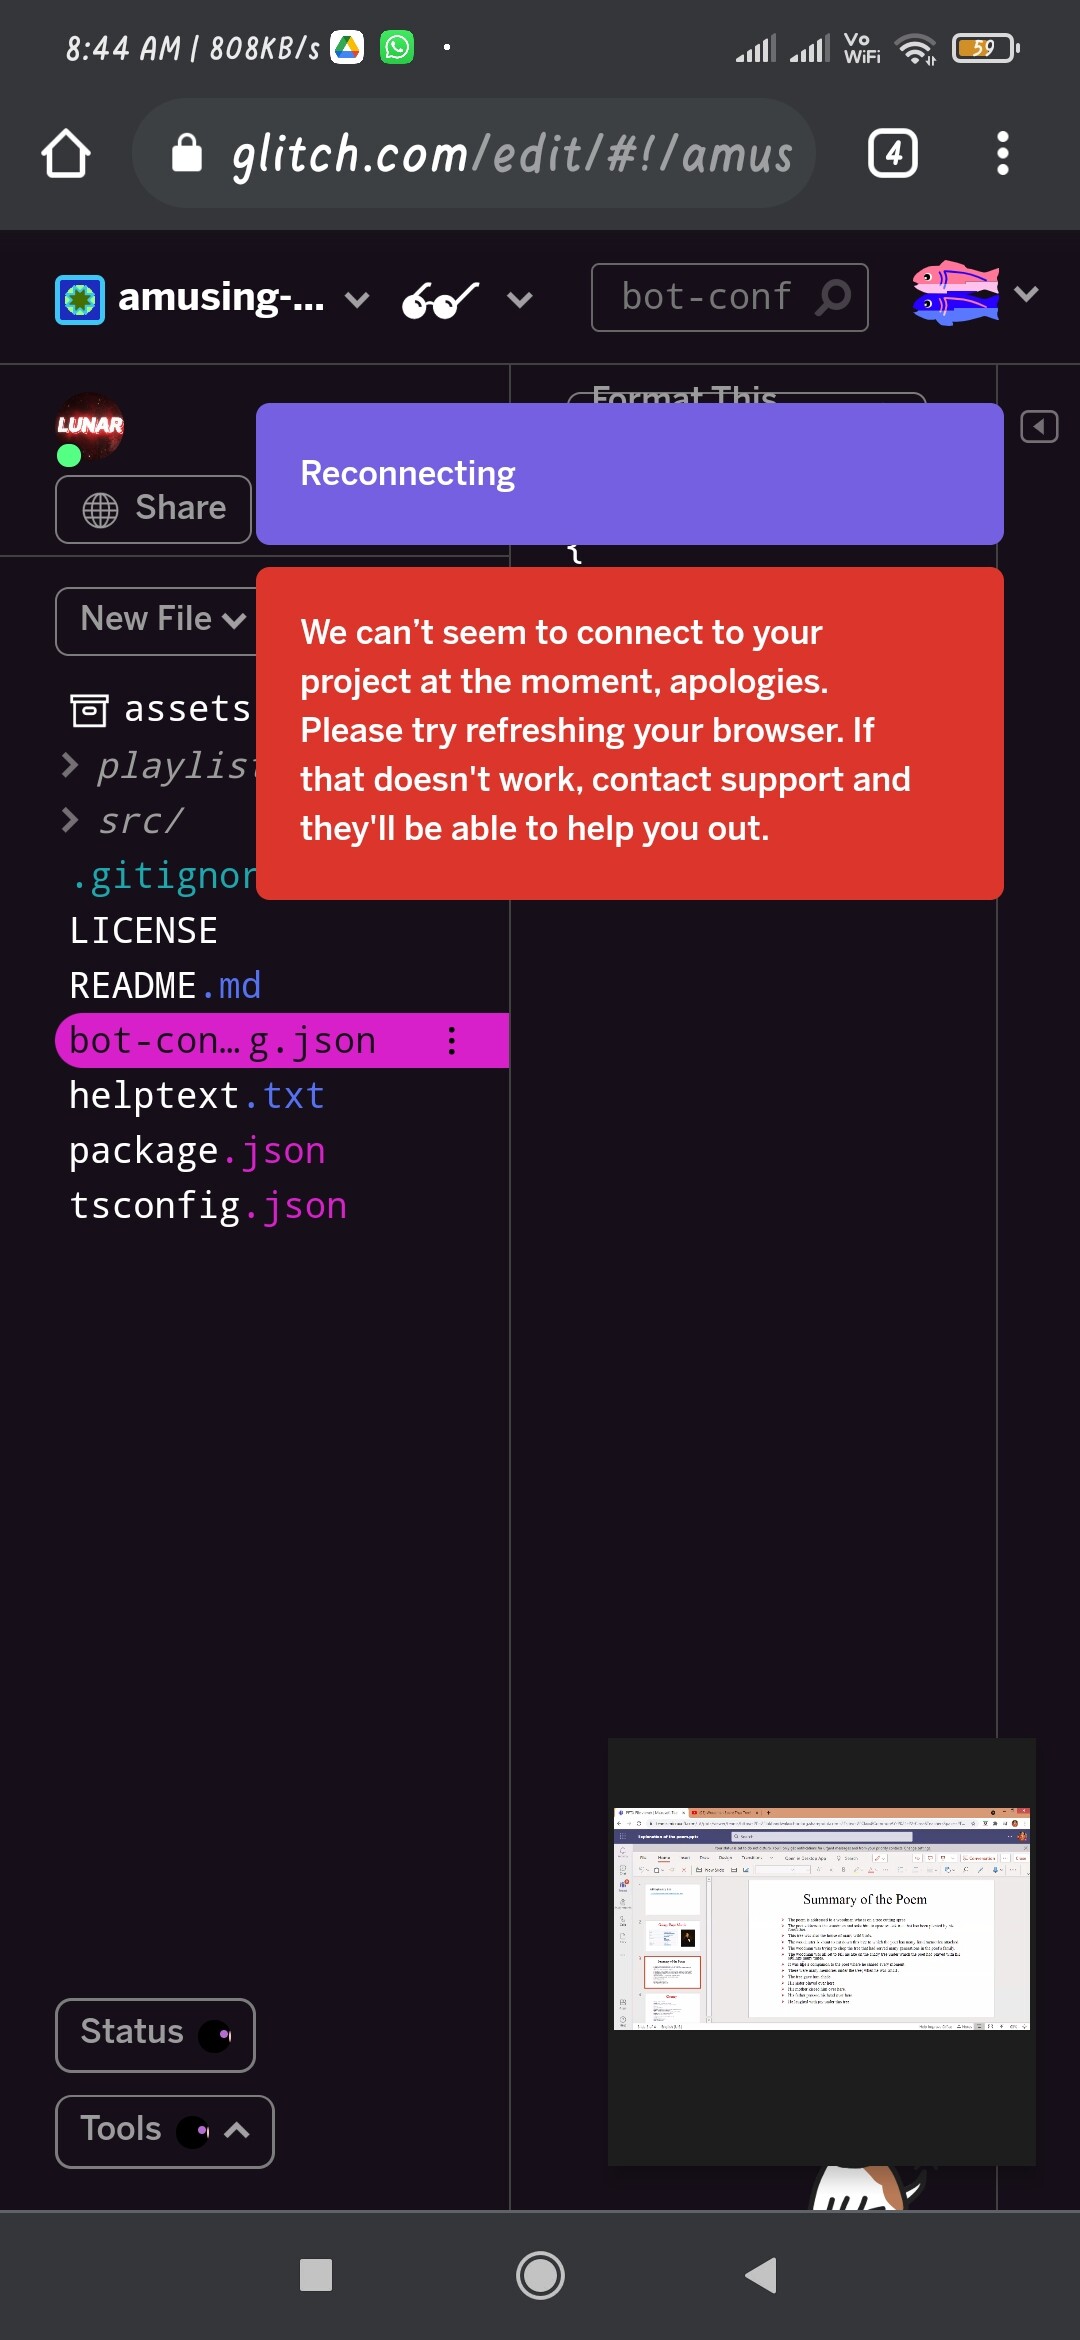Expand the show preview dropdown chevron

pyautogui.click(x=520, y=299)
